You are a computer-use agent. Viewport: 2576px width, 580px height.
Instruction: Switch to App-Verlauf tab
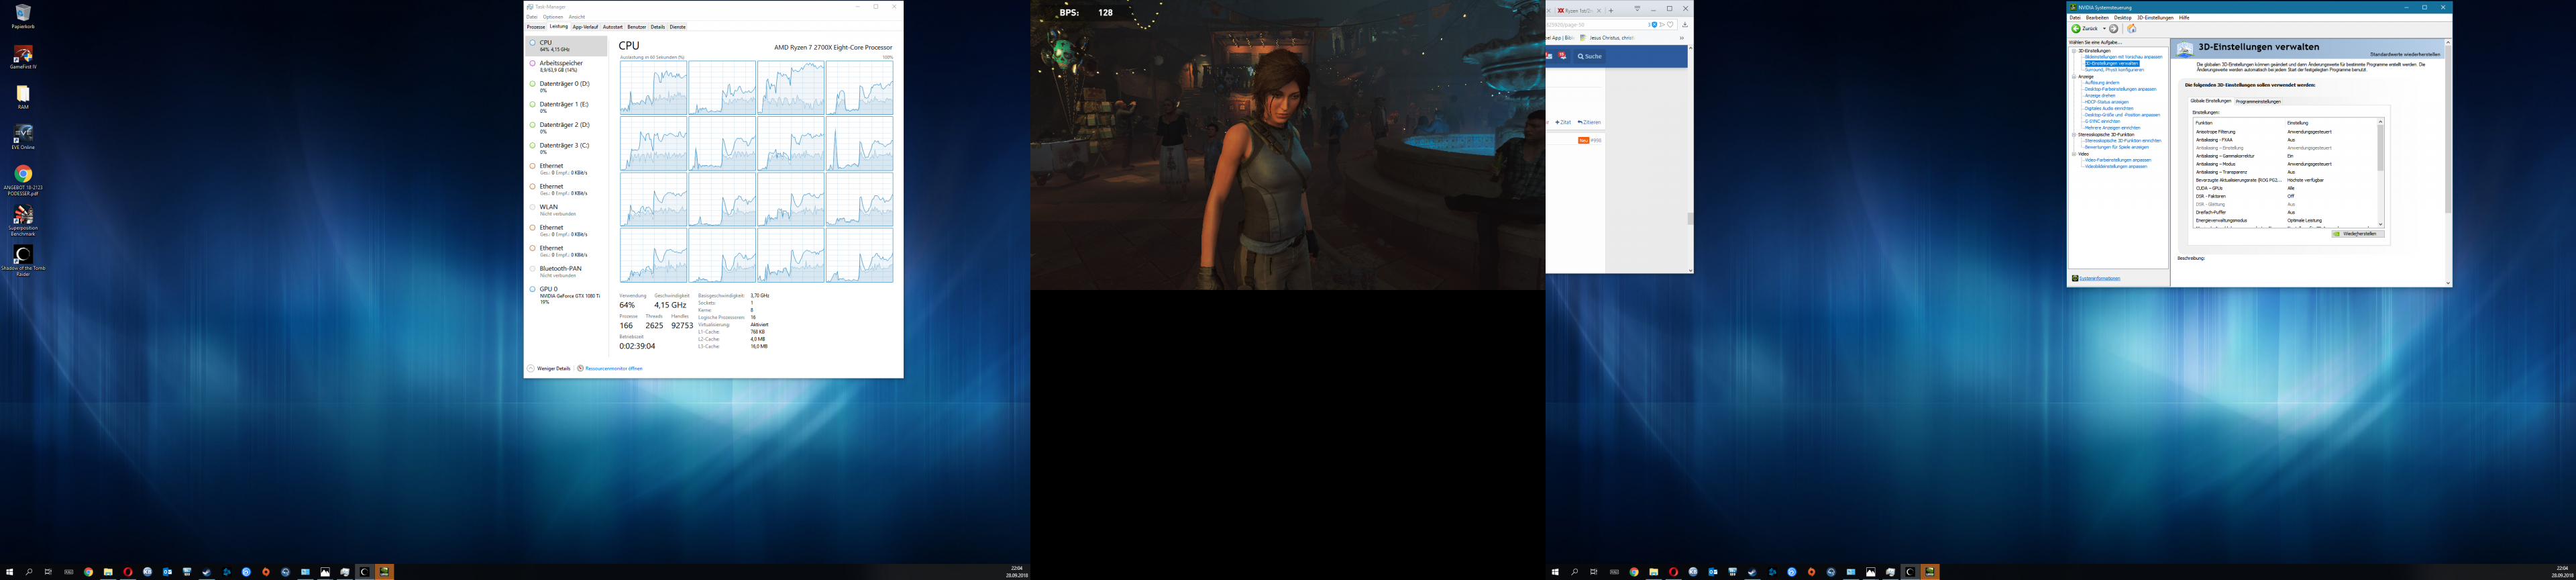pyautogui.click(x=585, y=27)
